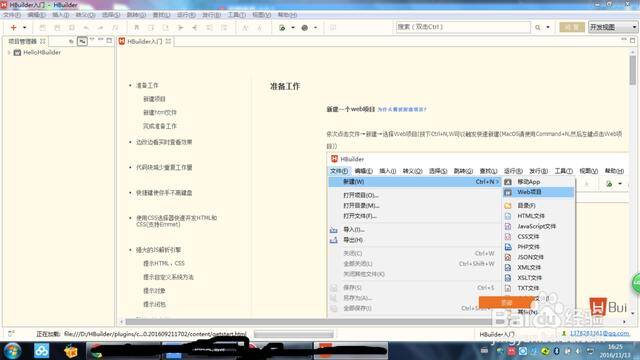This screenshot has width=640, height=360.
Task: Minimize the project manager panel
Action: pos(100,40)
